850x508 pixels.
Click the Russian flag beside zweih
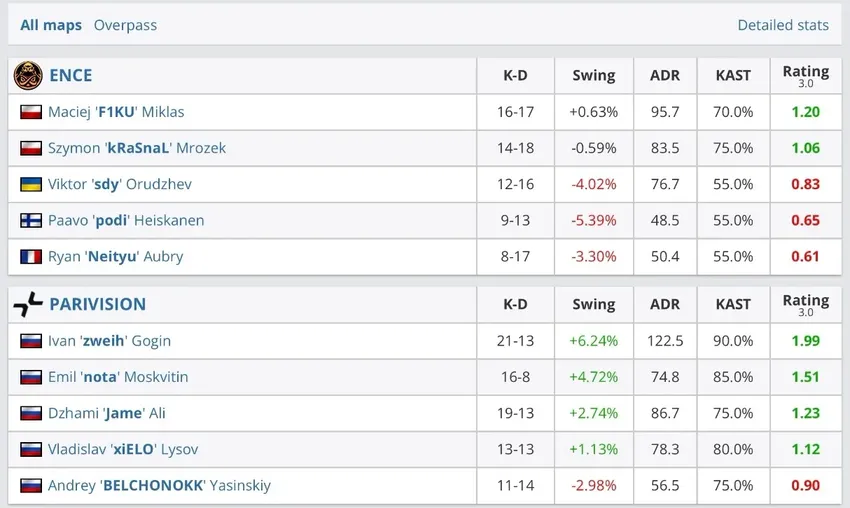[x=31, y=341]
